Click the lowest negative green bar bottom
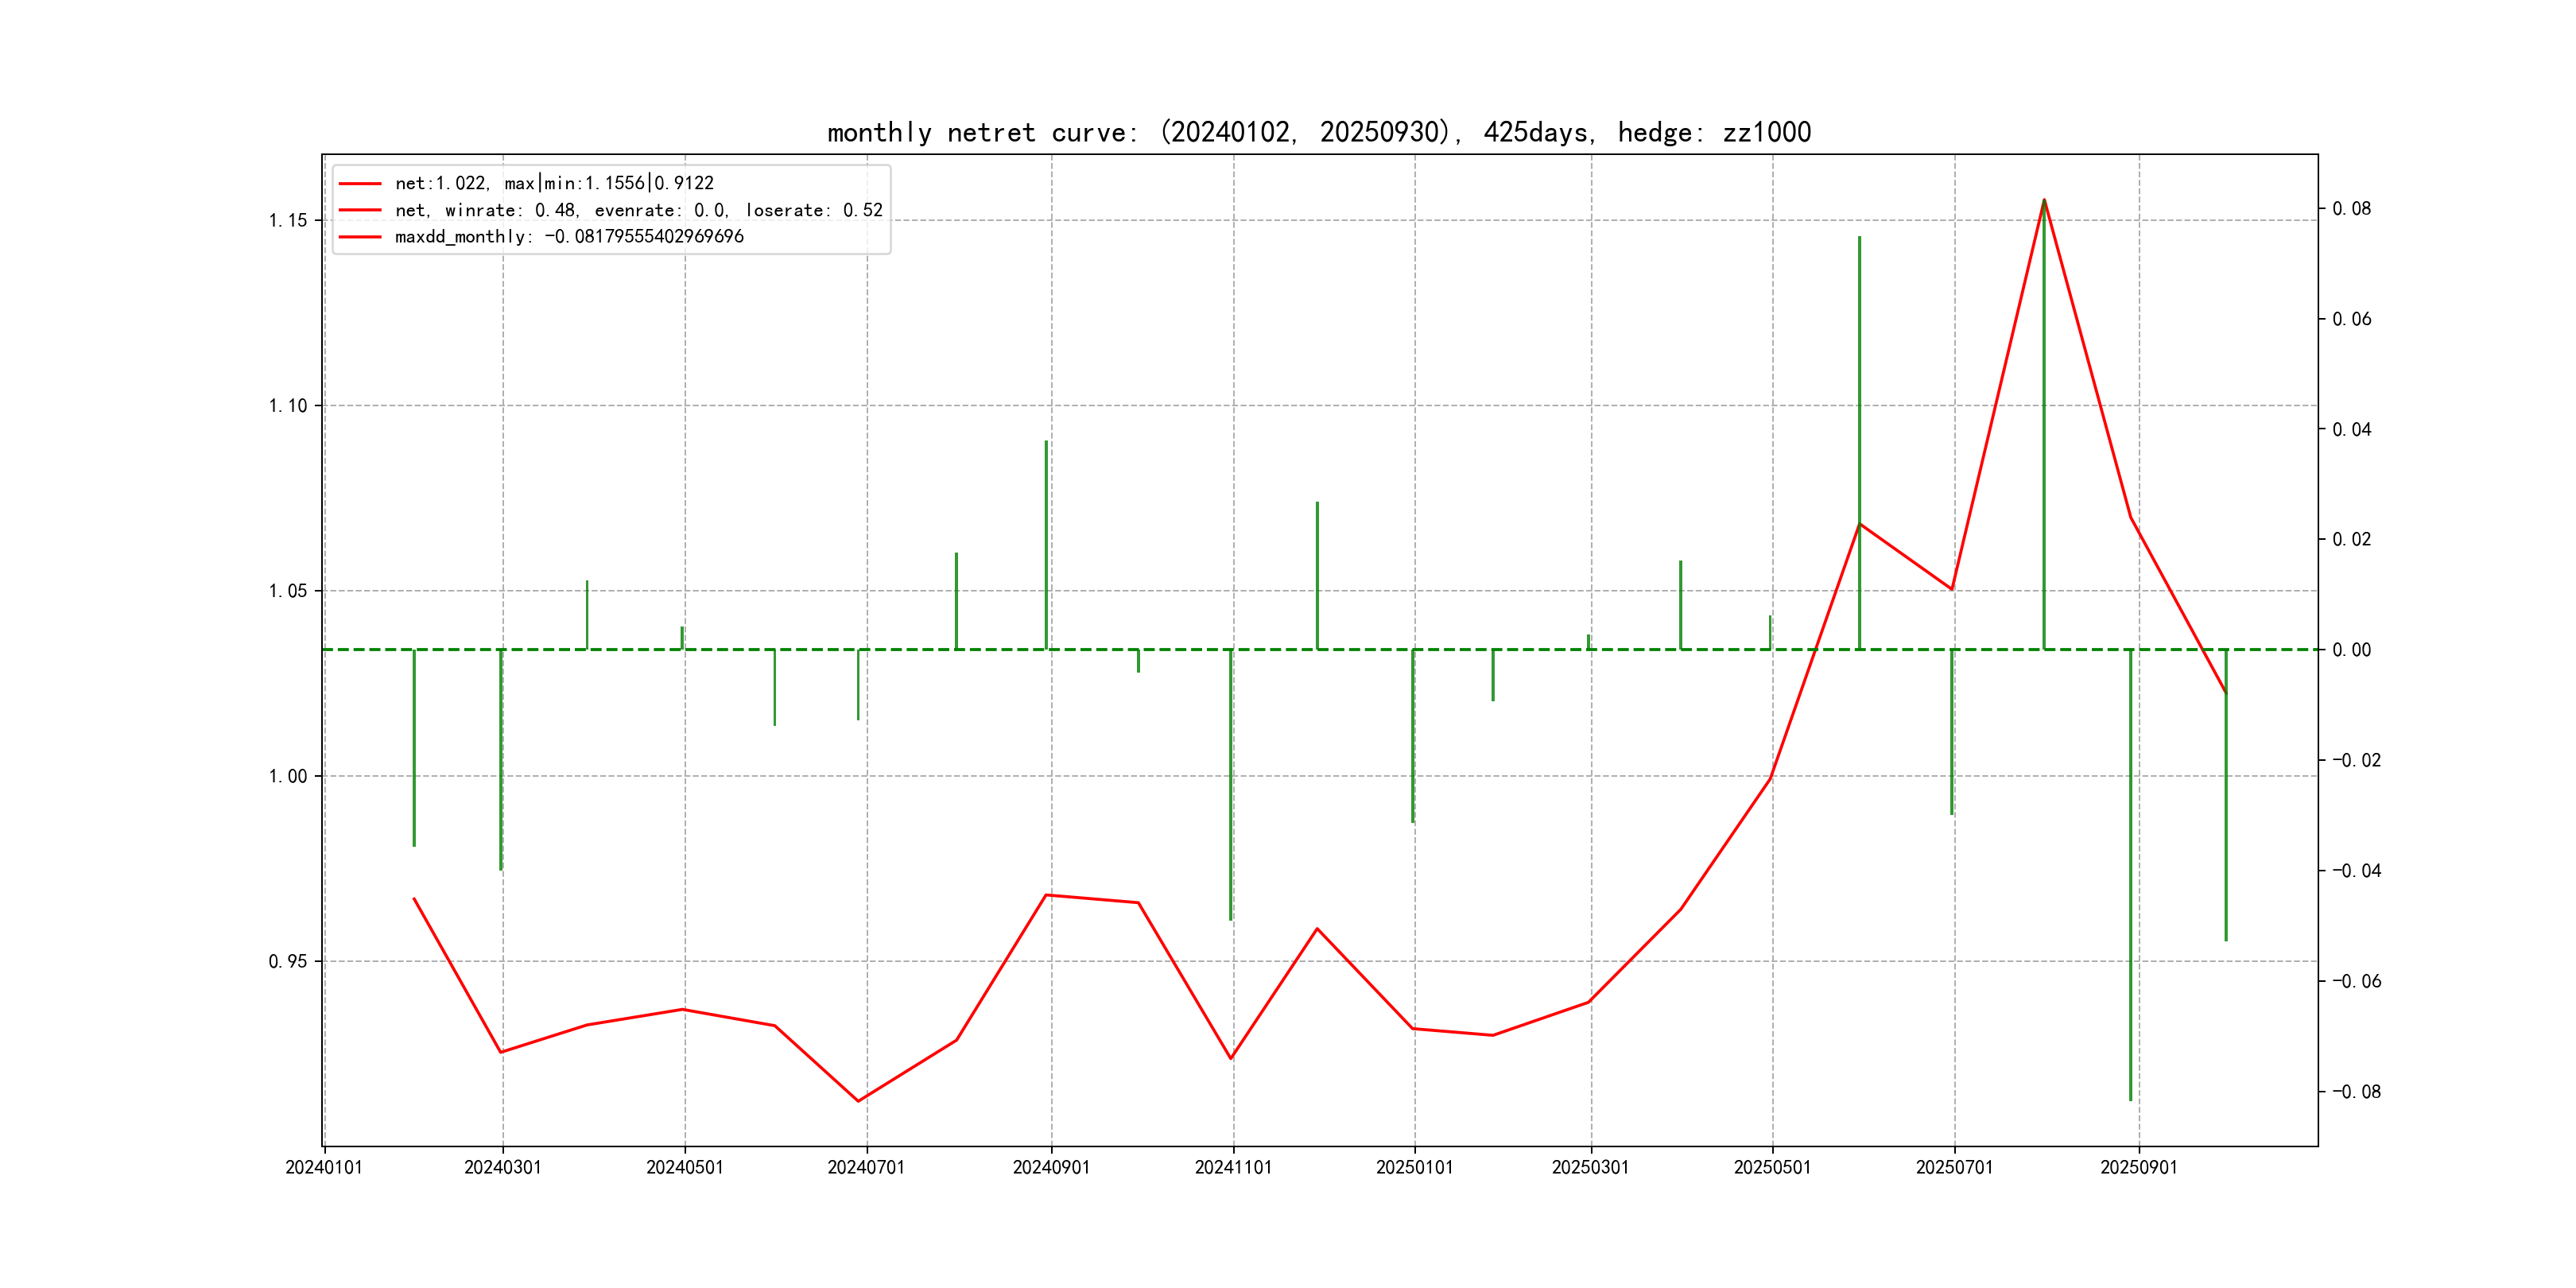The height and width of the screenshot is (1288, 2576). pyautogui.click(x=2130, y=1099)
